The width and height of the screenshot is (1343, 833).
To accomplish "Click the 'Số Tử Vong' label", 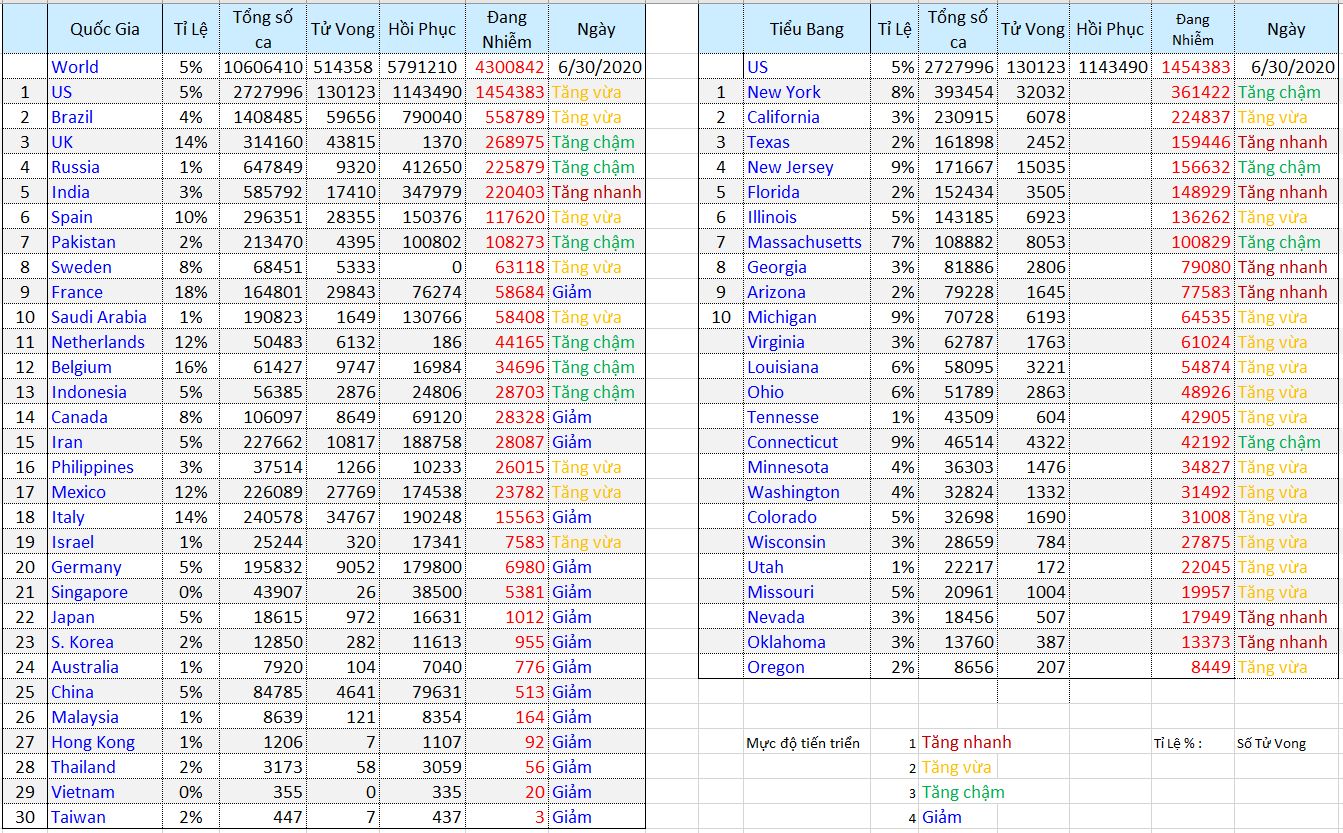I will (1271, 743).
